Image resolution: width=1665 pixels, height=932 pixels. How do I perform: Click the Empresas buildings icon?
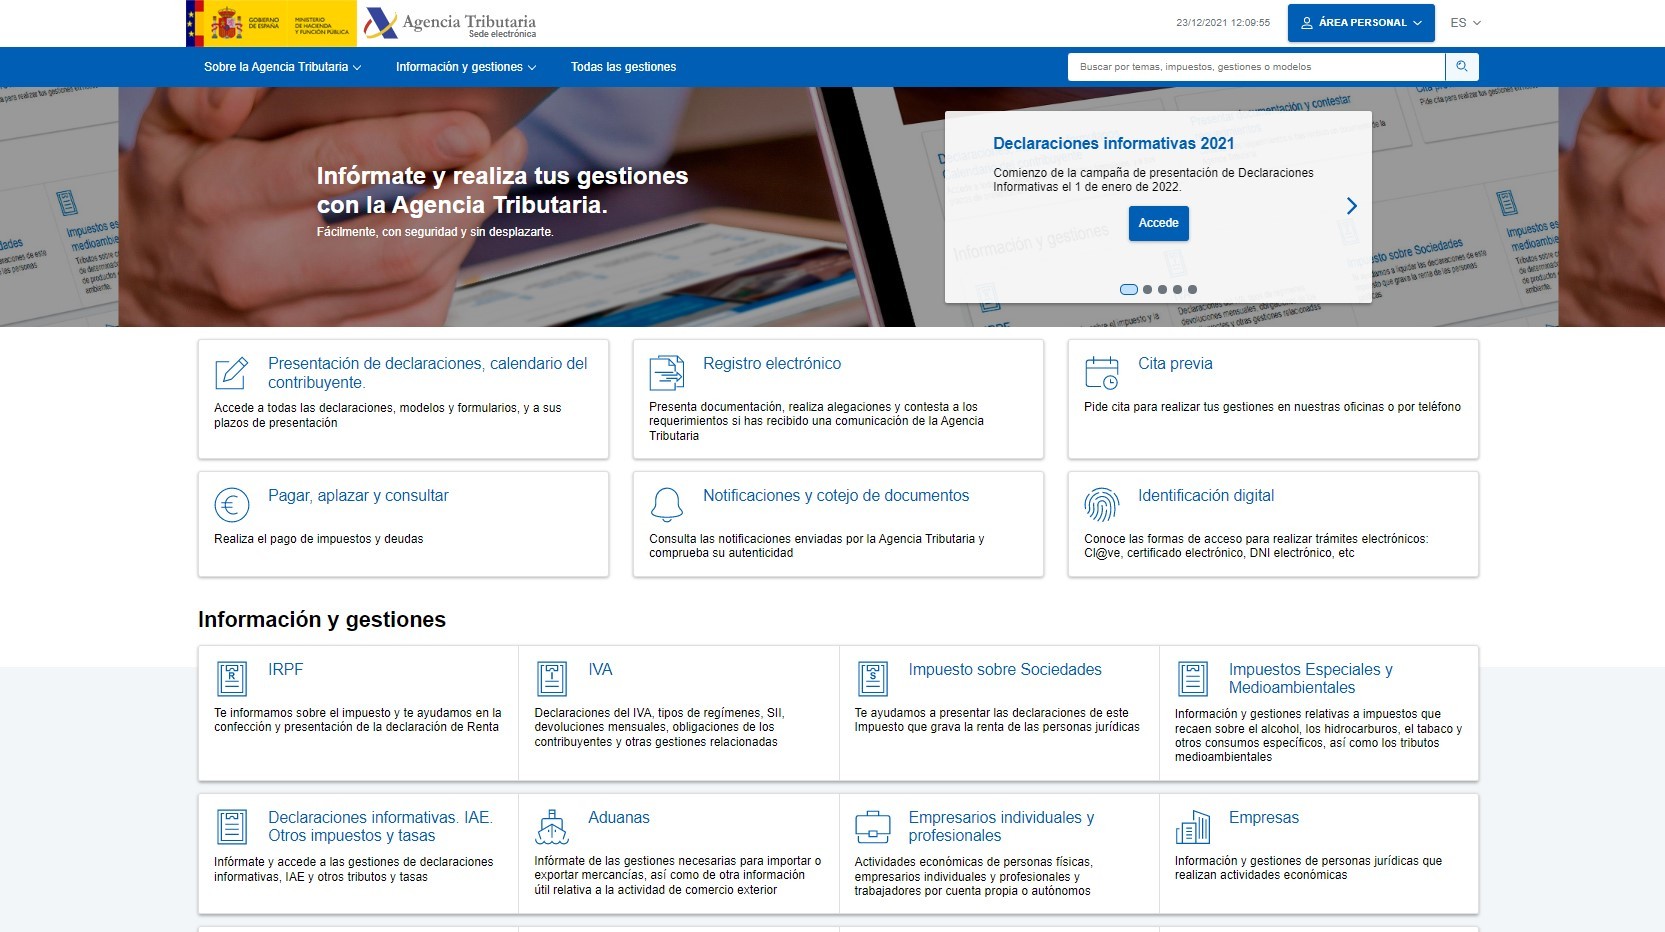coord(1193,827)
